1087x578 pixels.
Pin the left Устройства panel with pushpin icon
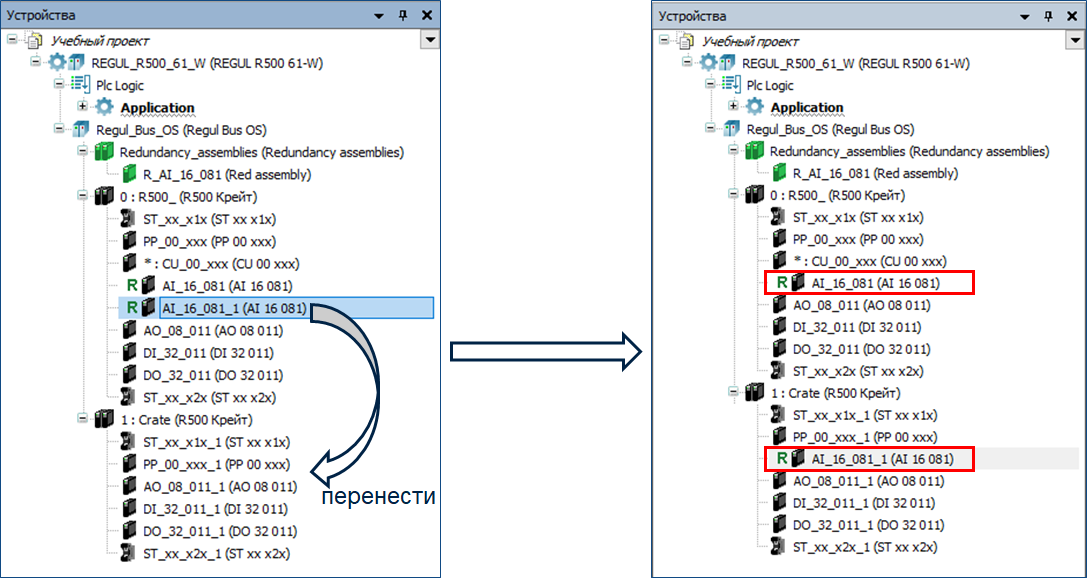(x=404, y=16)
